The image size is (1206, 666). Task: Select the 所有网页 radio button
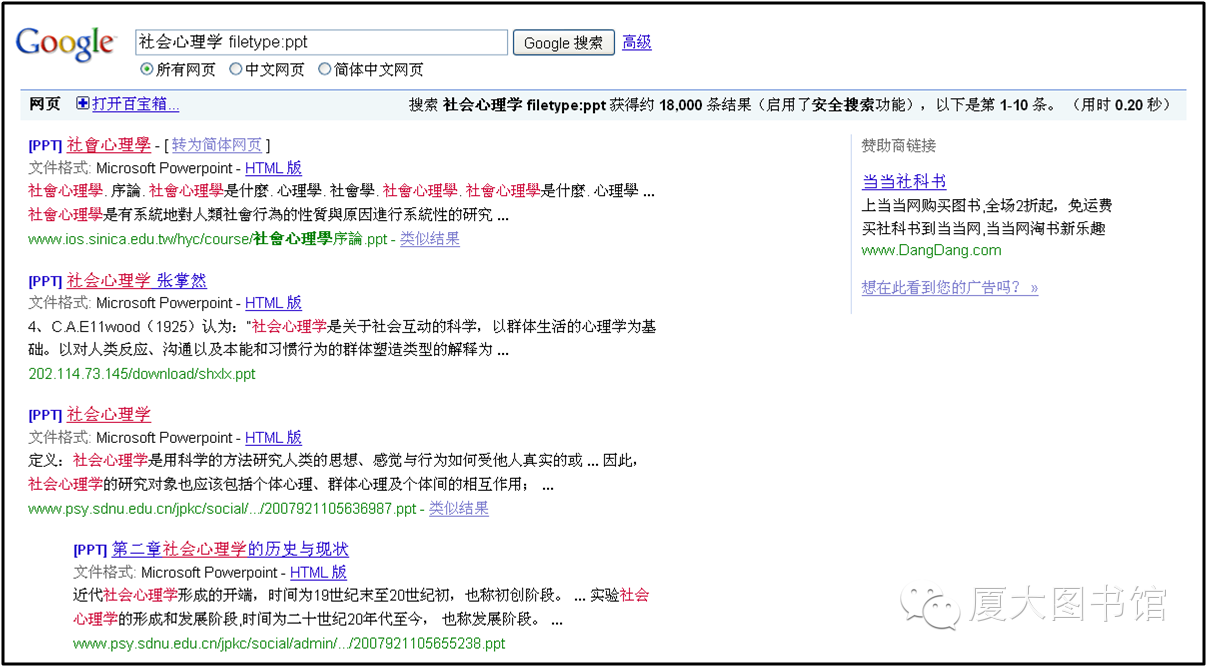click(x=147, y=70)
